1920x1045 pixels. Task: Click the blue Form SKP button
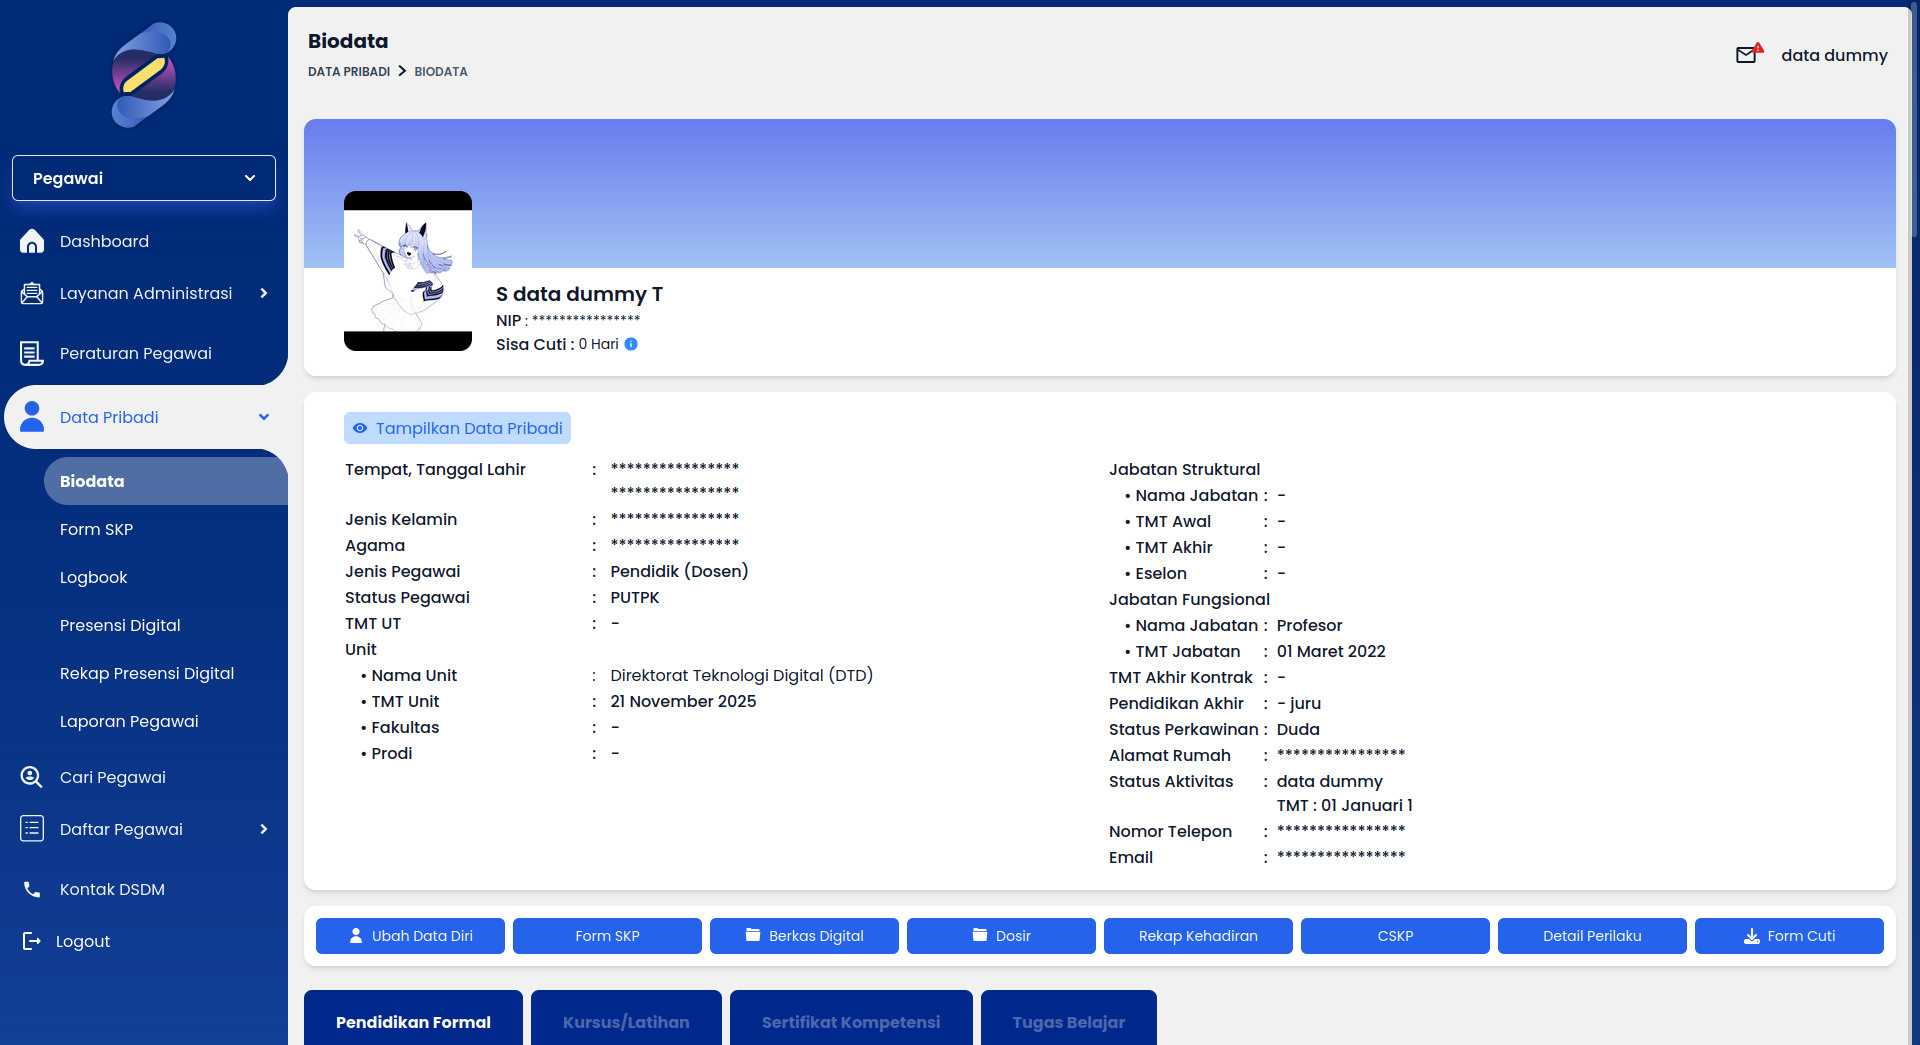pyautogui.click(x=607, y=936)
